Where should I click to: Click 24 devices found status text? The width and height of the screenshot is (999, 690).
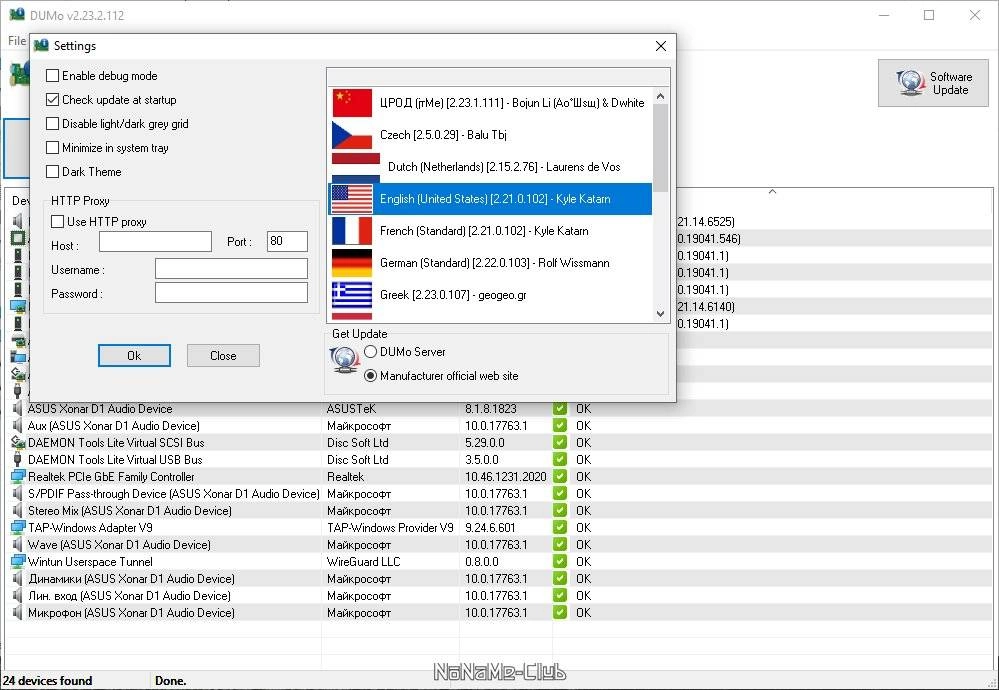coord(48,680)
